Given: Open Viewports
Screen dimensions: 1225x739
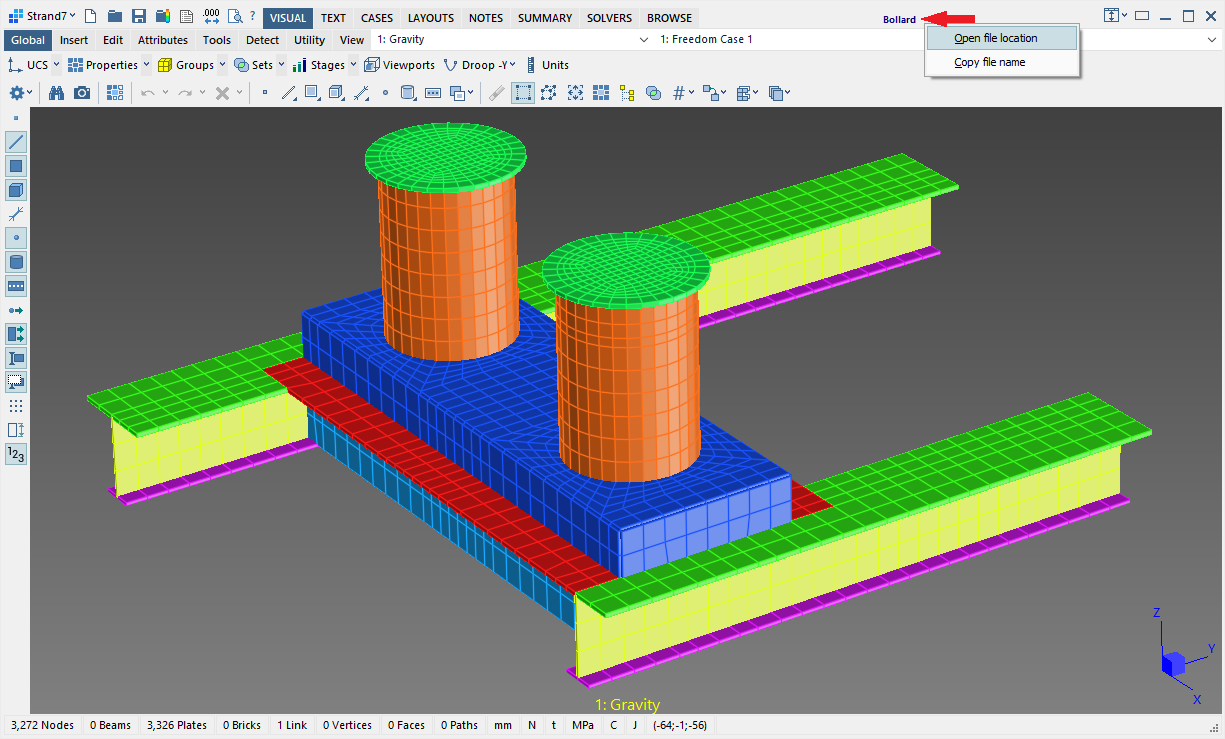Looking at the screenshot, I should tap(399, 65).
